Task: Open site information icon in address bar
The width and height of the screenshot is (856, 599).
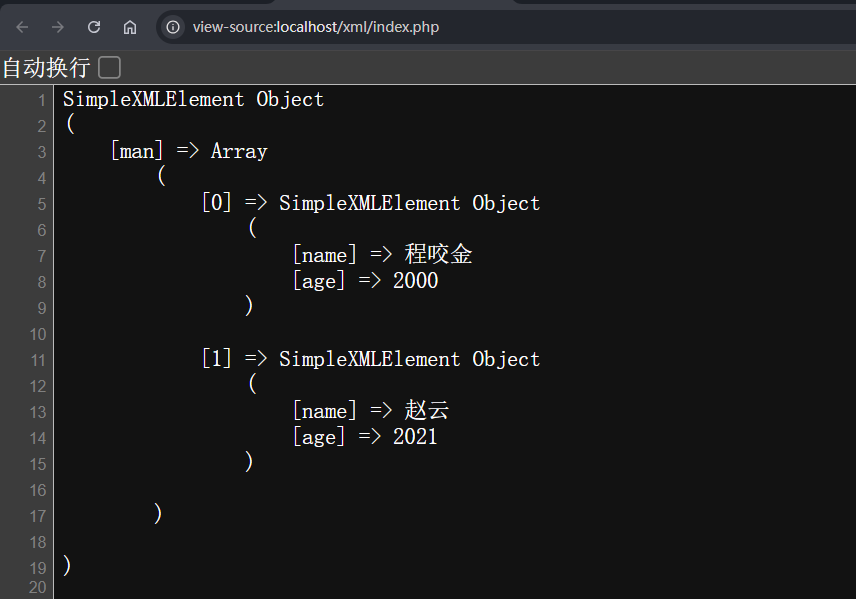Action: coord(174,27)
